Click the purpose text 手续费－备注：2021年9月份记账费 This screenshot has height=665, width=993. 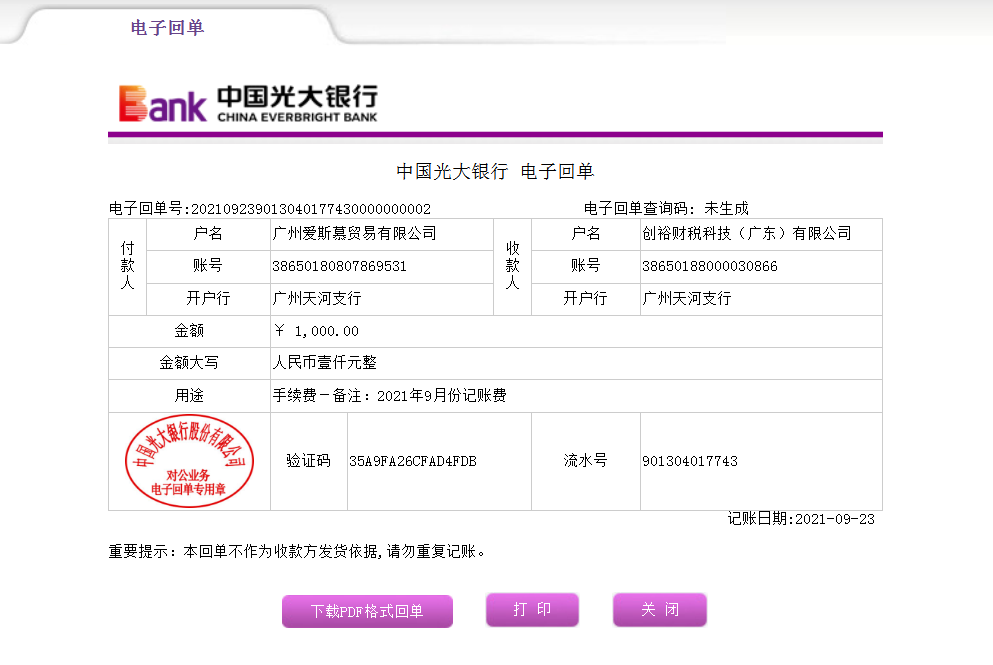point(389,396)
